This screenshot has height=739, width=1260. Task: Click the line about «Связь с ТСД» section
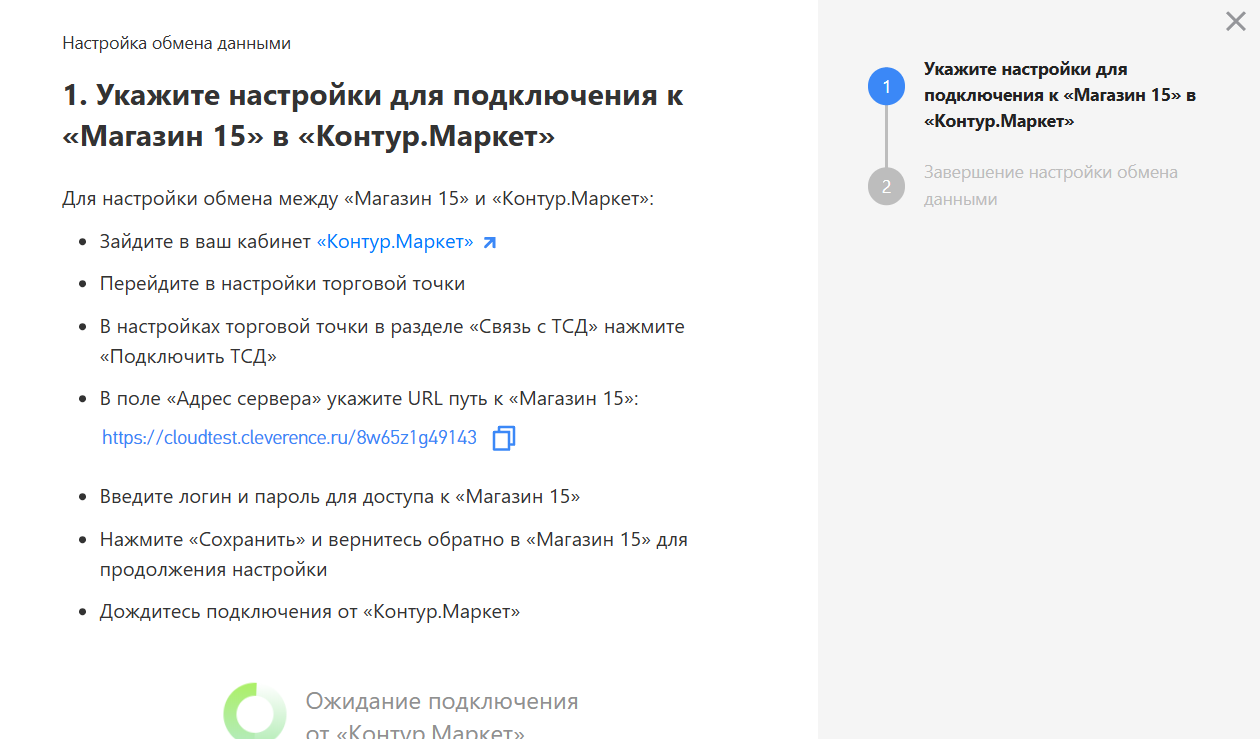[x=392, y=341]
